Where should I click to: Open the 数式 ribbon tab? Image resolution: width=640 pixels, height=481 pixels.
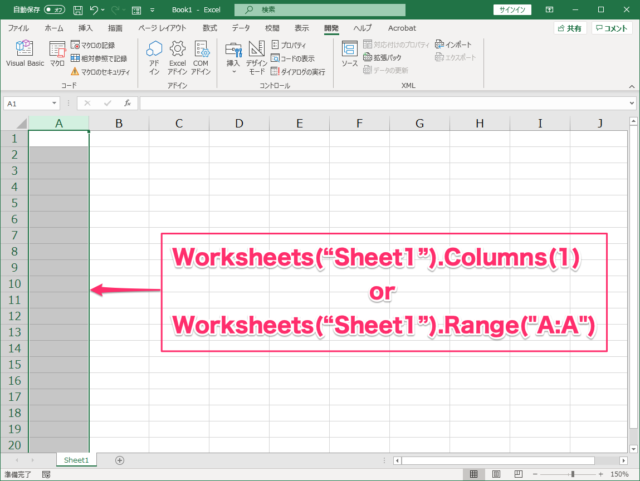209,28
